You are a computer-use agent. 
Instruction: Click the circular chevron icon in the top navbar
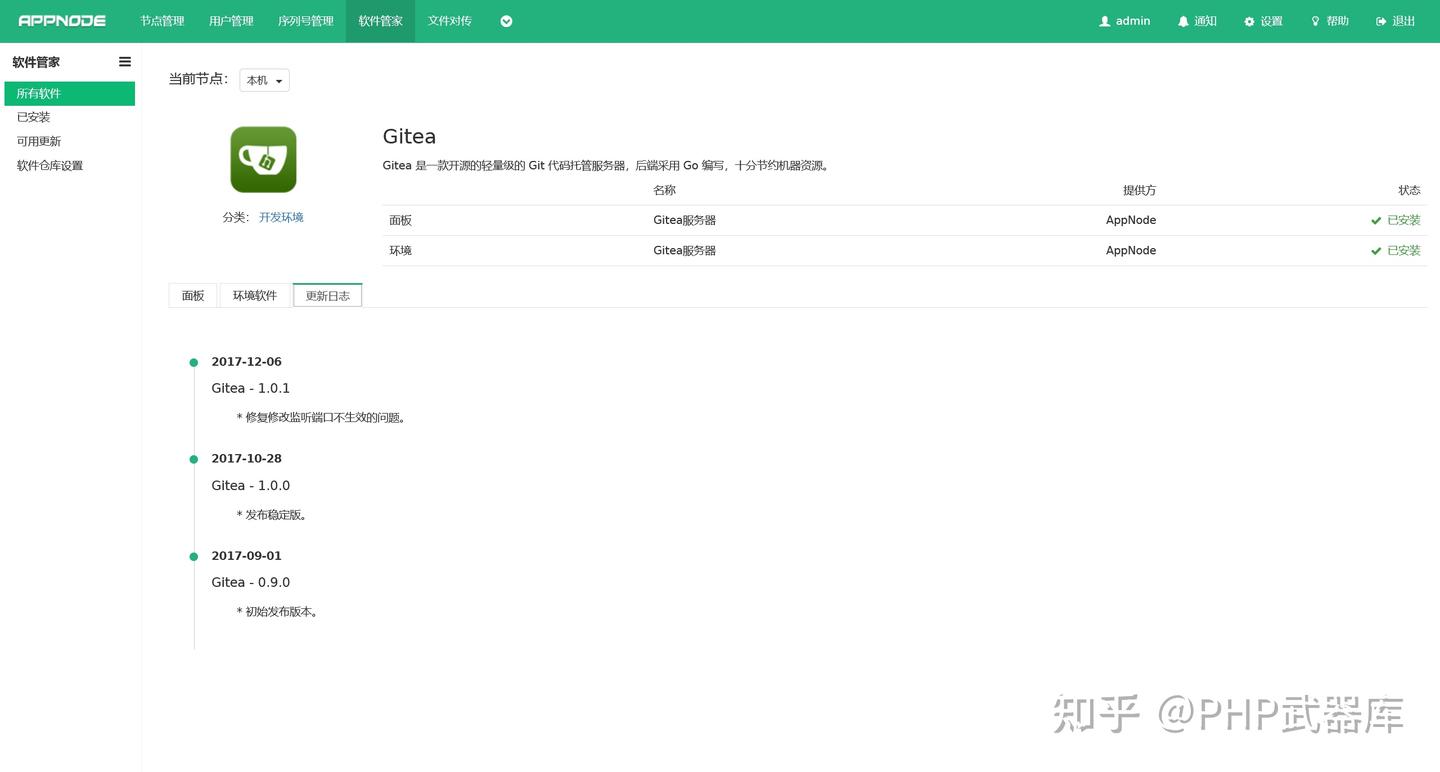506,20
